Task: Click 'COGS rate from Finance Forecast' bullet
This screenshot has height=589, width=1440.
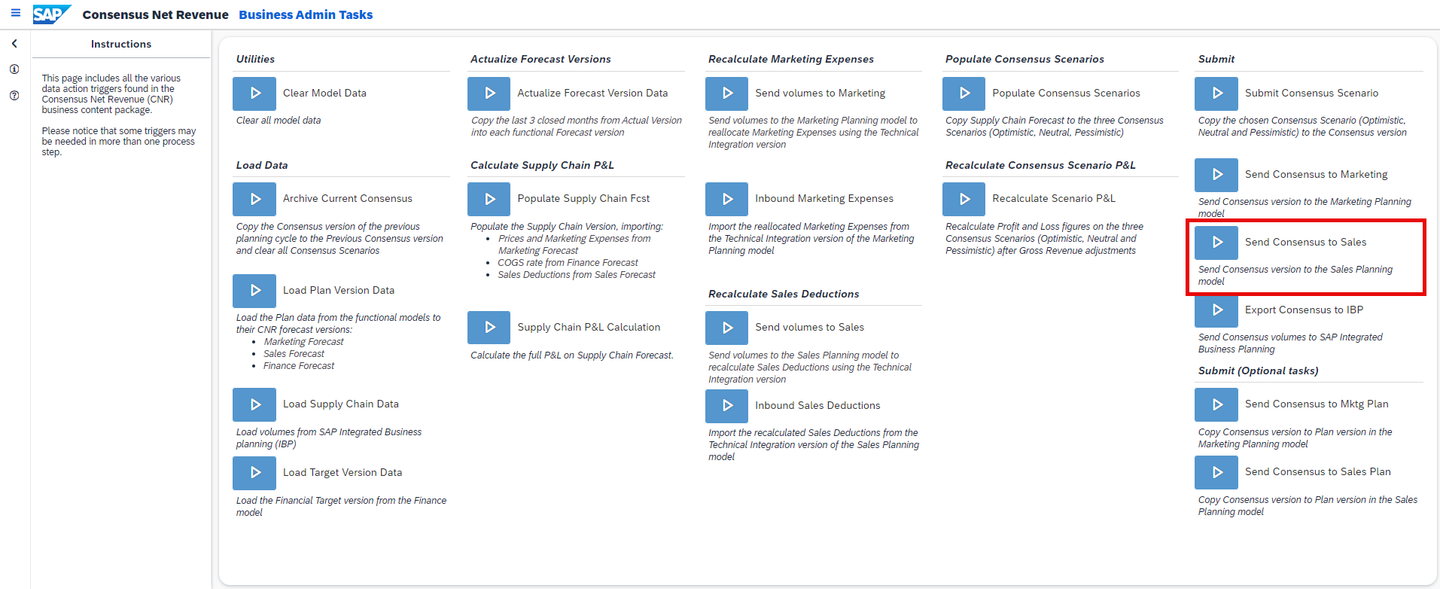Action: click(x=568, y=262)
